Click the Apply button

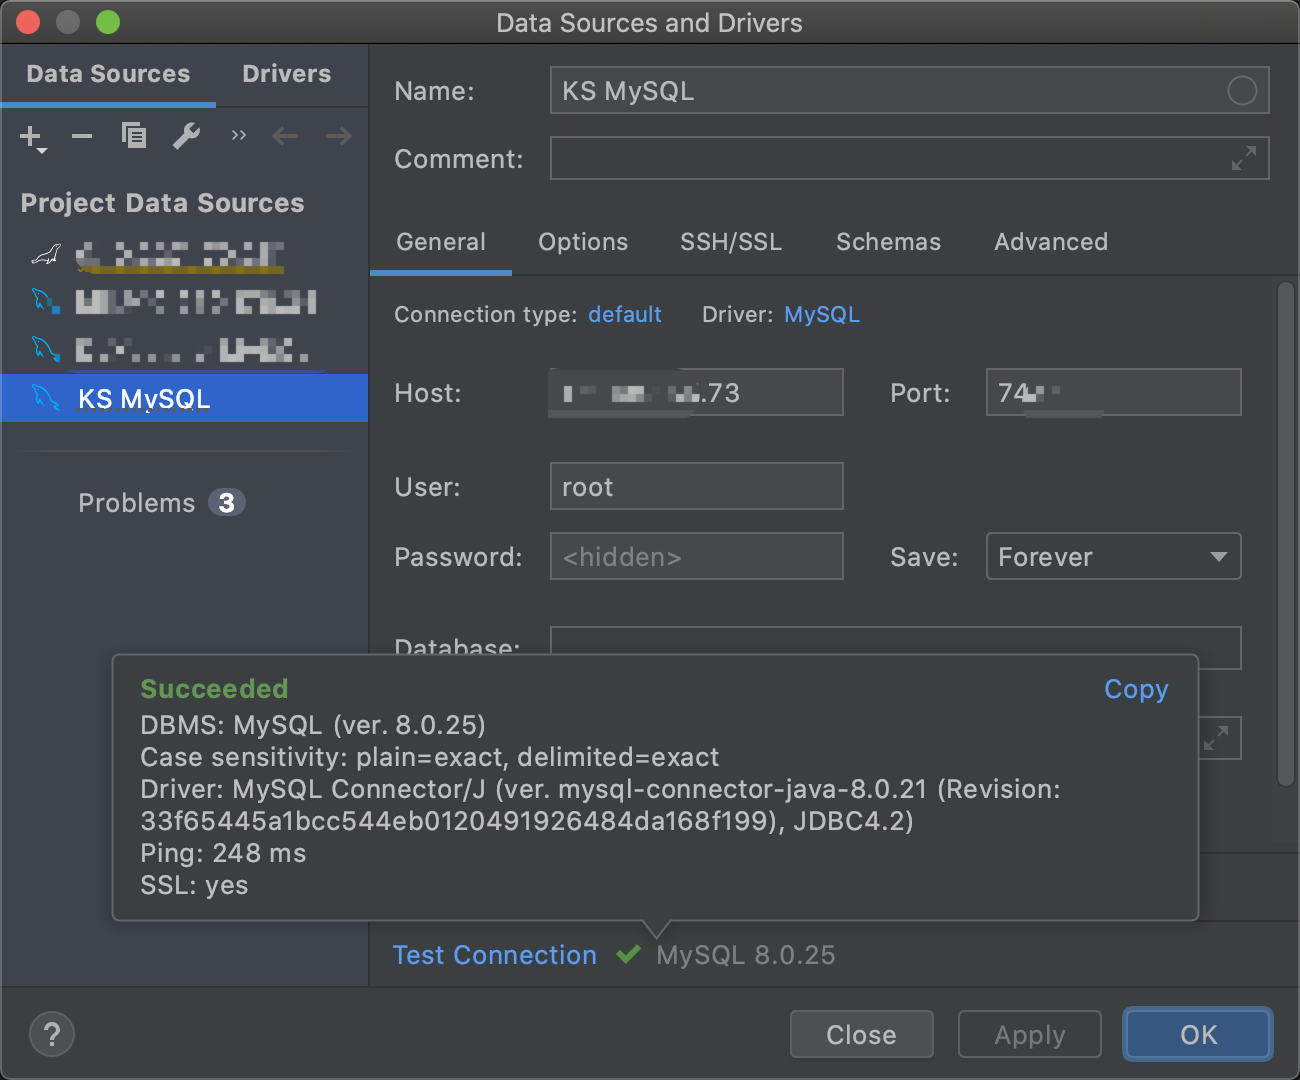[x=1030, y=1034]
